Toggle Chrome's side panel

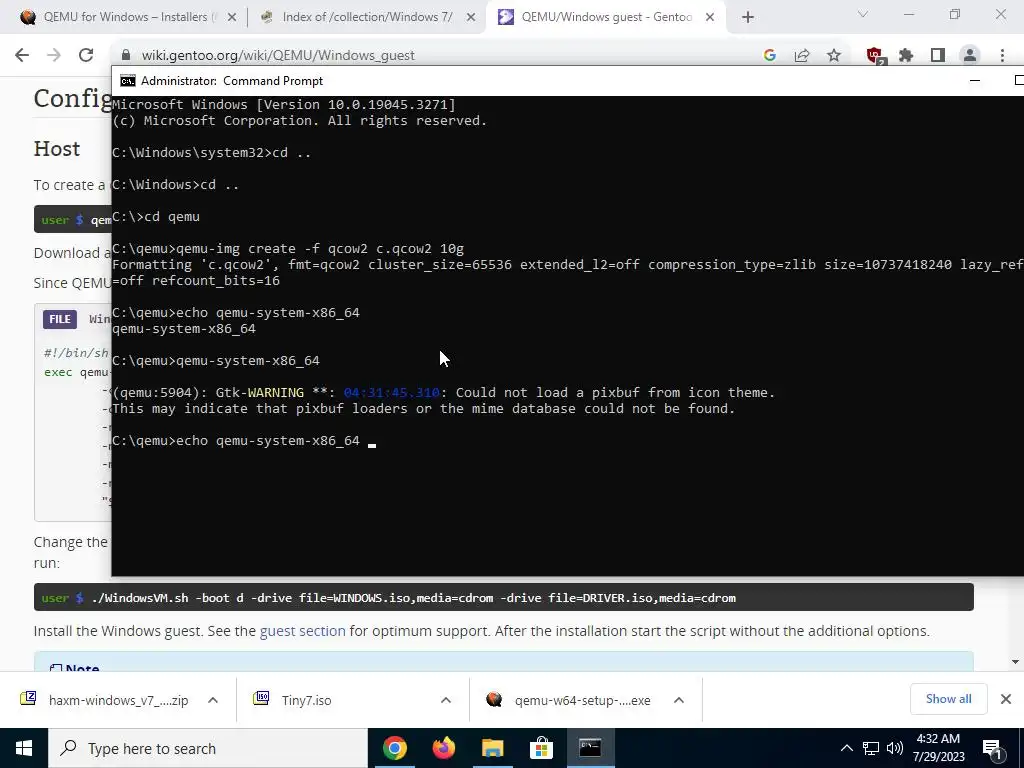pos(938,56)
